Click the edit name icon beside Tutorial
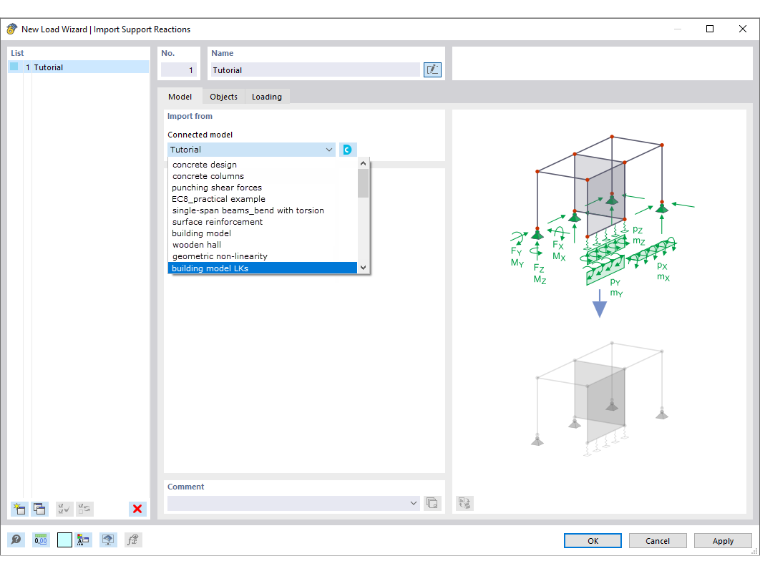The image size is (760, 573). pos(432,70)
